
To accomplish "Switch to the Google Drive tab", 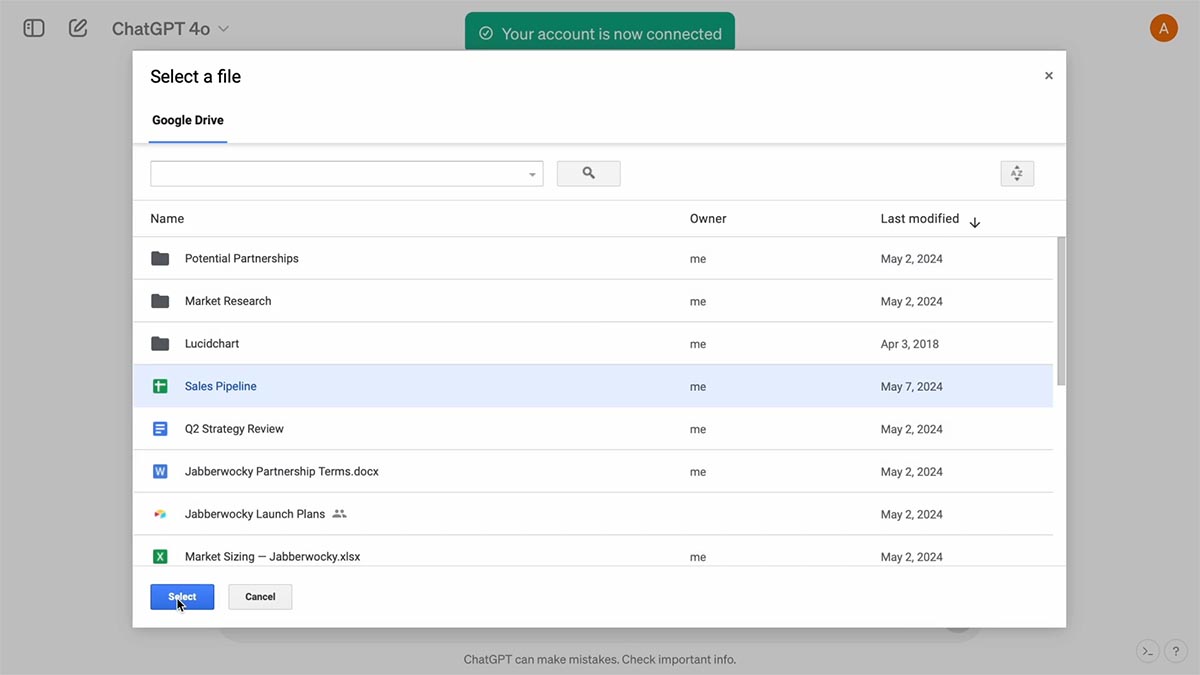I will point(188,120).
